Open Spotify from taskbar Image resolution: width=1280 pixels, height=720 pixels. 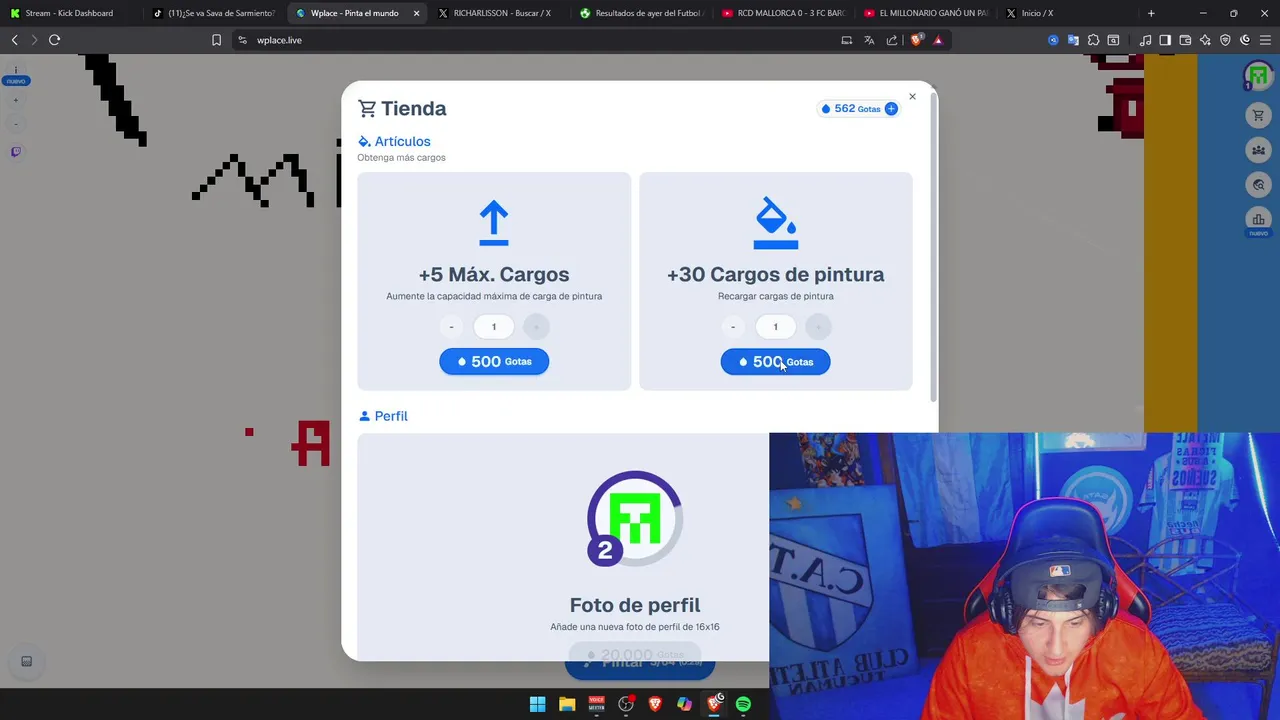pos(743,704)
